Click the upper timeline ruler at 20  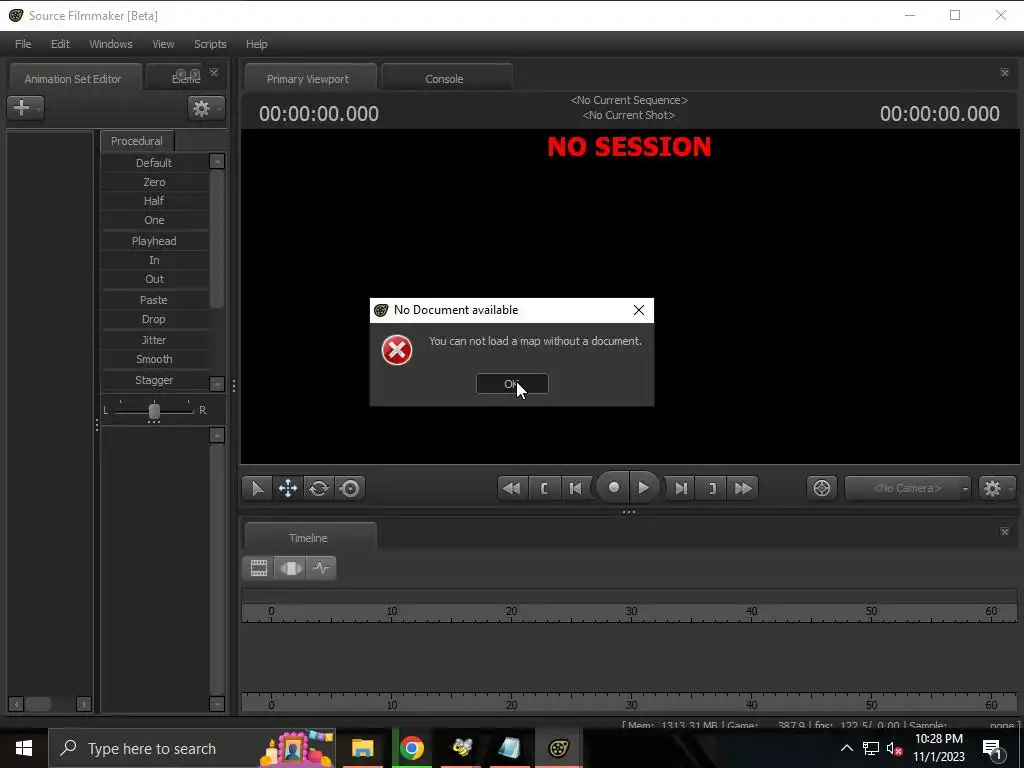(511, 612)
